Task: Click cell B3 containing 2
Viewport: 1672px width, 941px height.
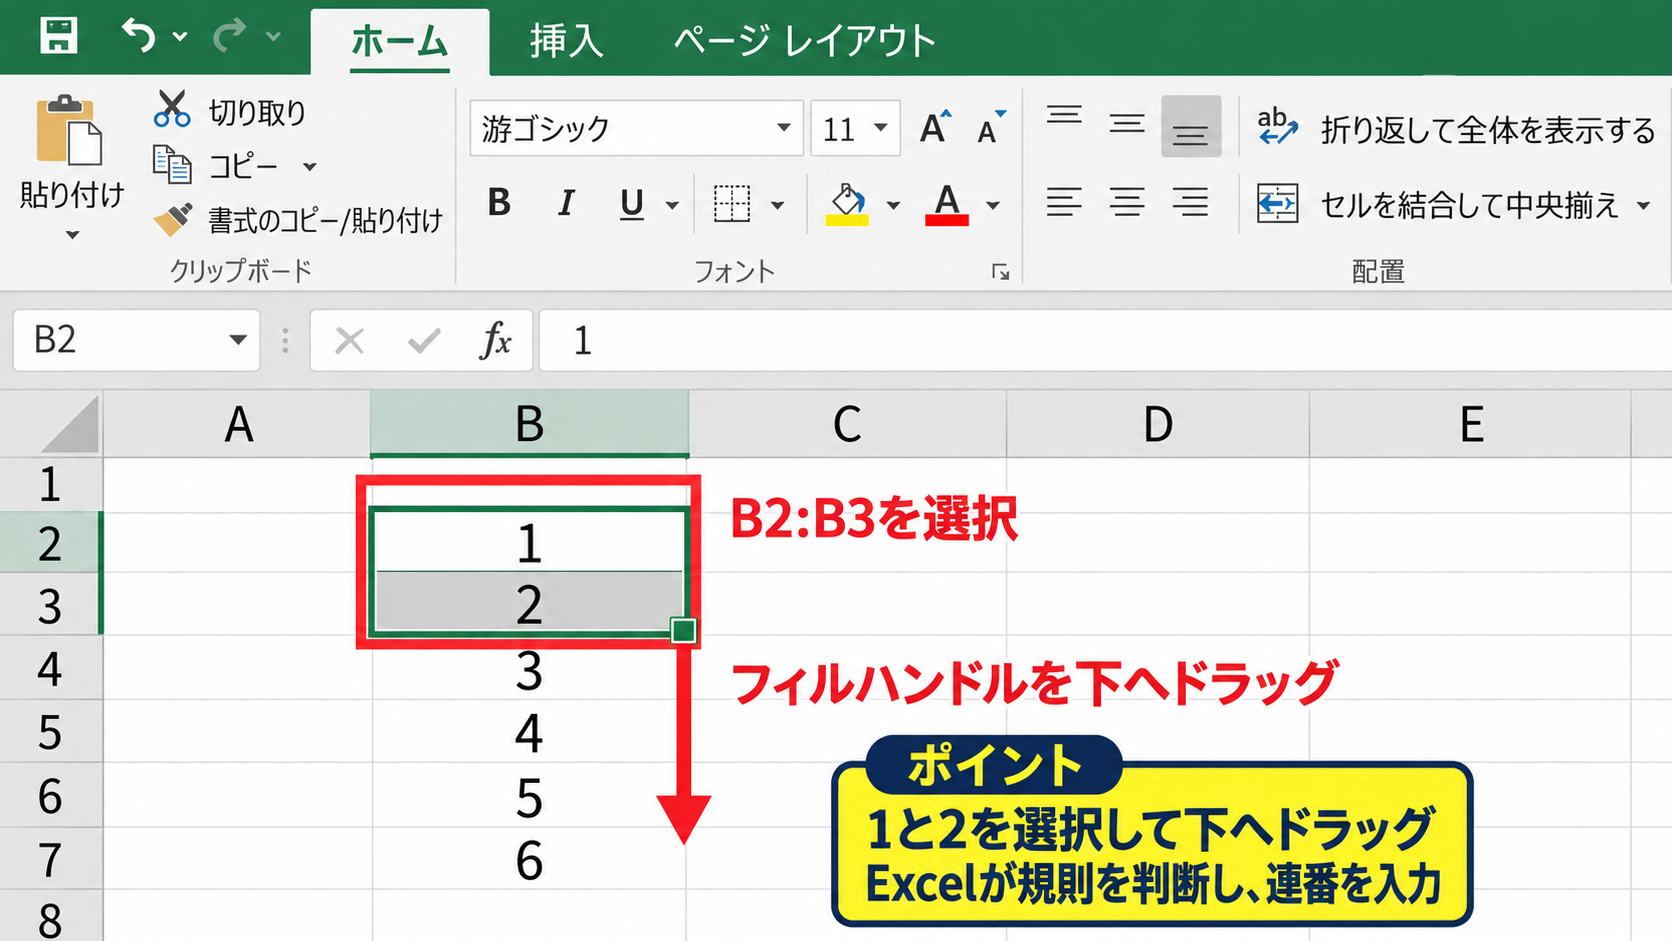Action: tap(529, 604)
